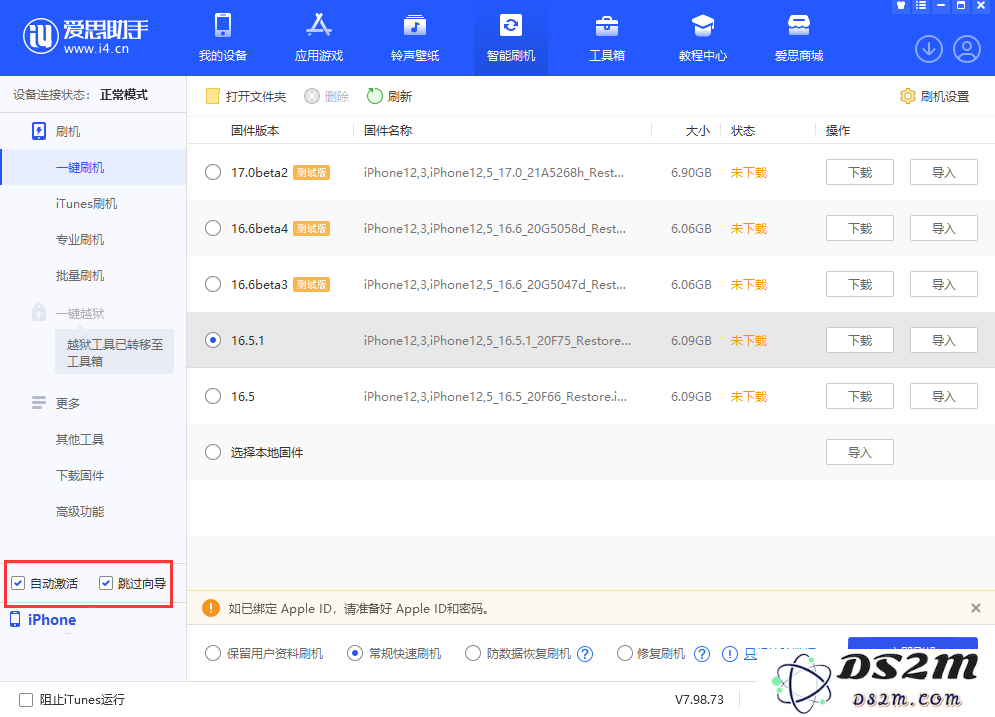Open 教程中心 from the top navigation
The width and height of the screenshot is (995, 717).
pos(702,38)
